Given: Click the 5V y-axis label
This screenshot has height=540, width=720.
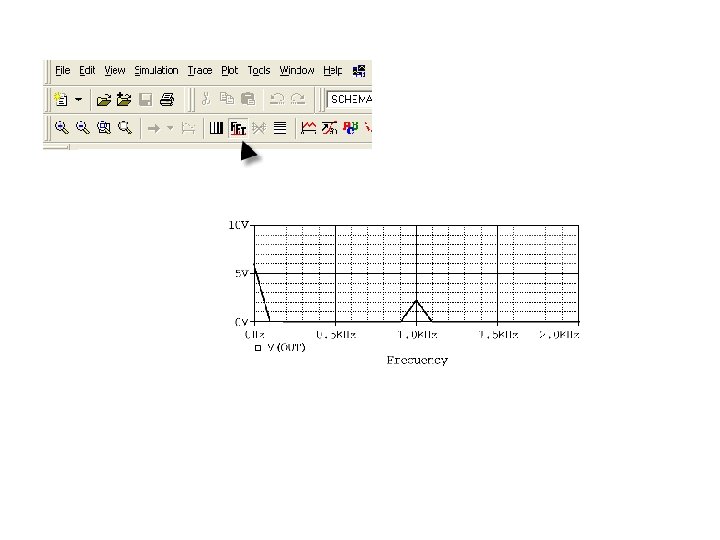Looking at the screenshot, I should [x=242, y=274].
